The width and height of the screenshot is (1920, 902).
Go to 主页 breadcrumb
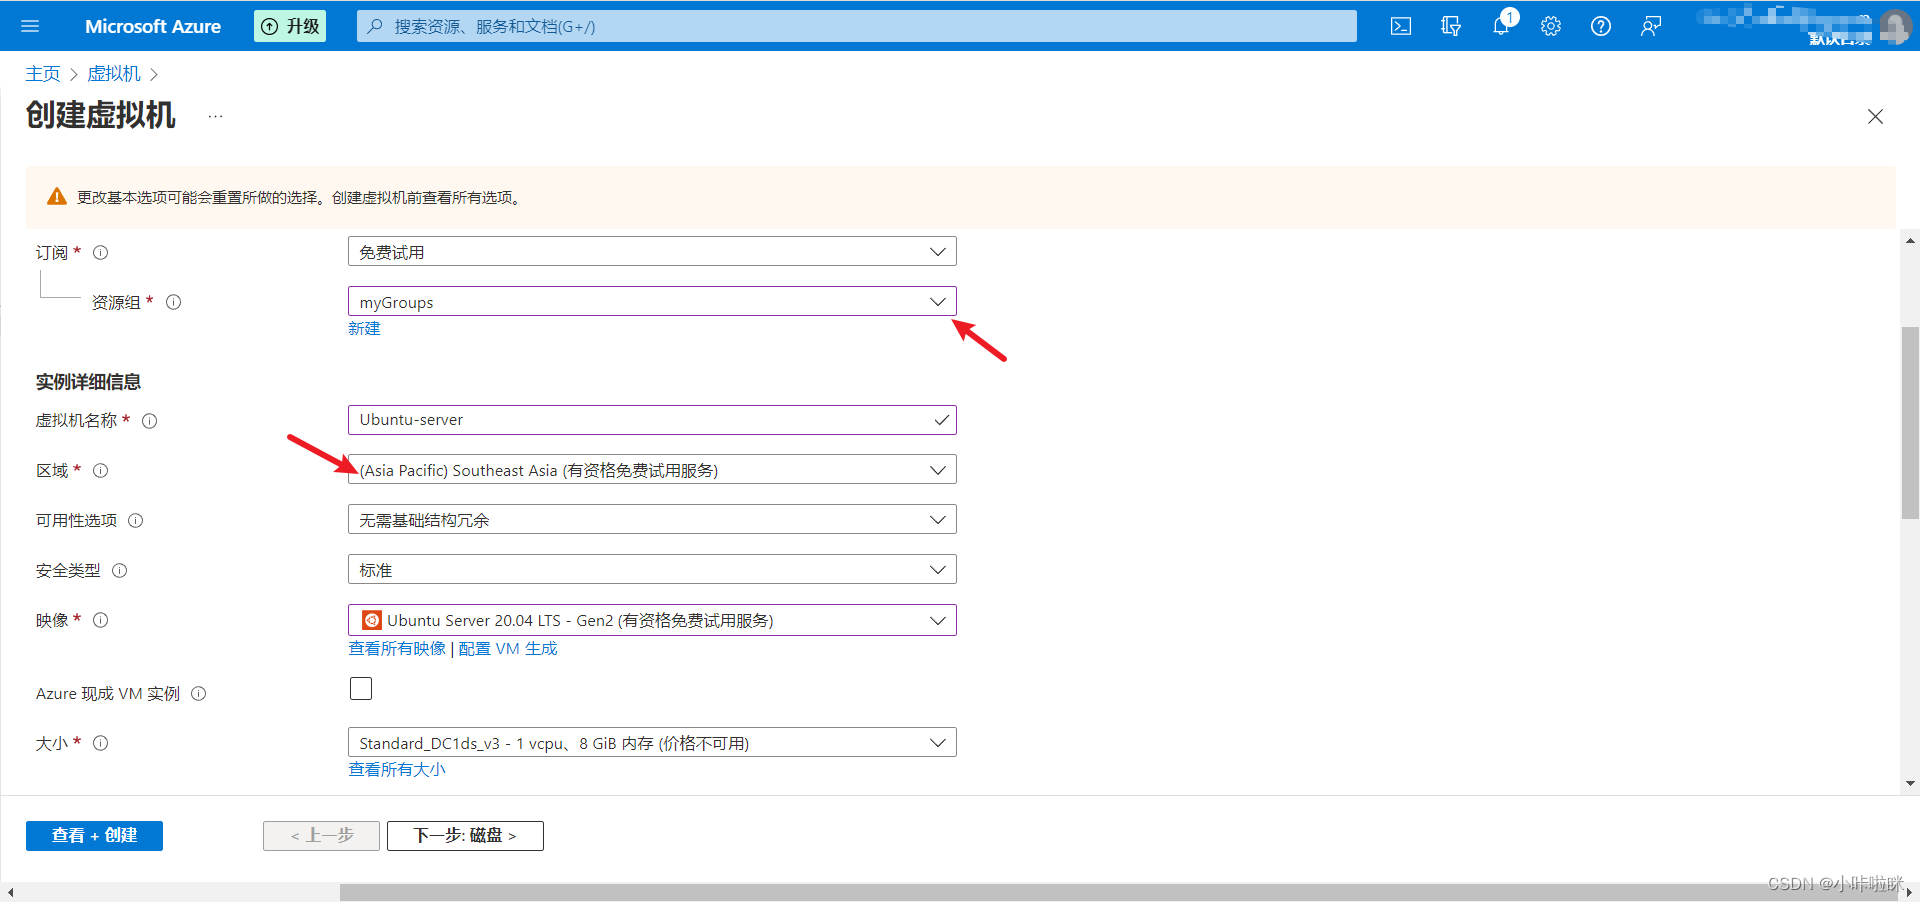click(x=43, y=74)
